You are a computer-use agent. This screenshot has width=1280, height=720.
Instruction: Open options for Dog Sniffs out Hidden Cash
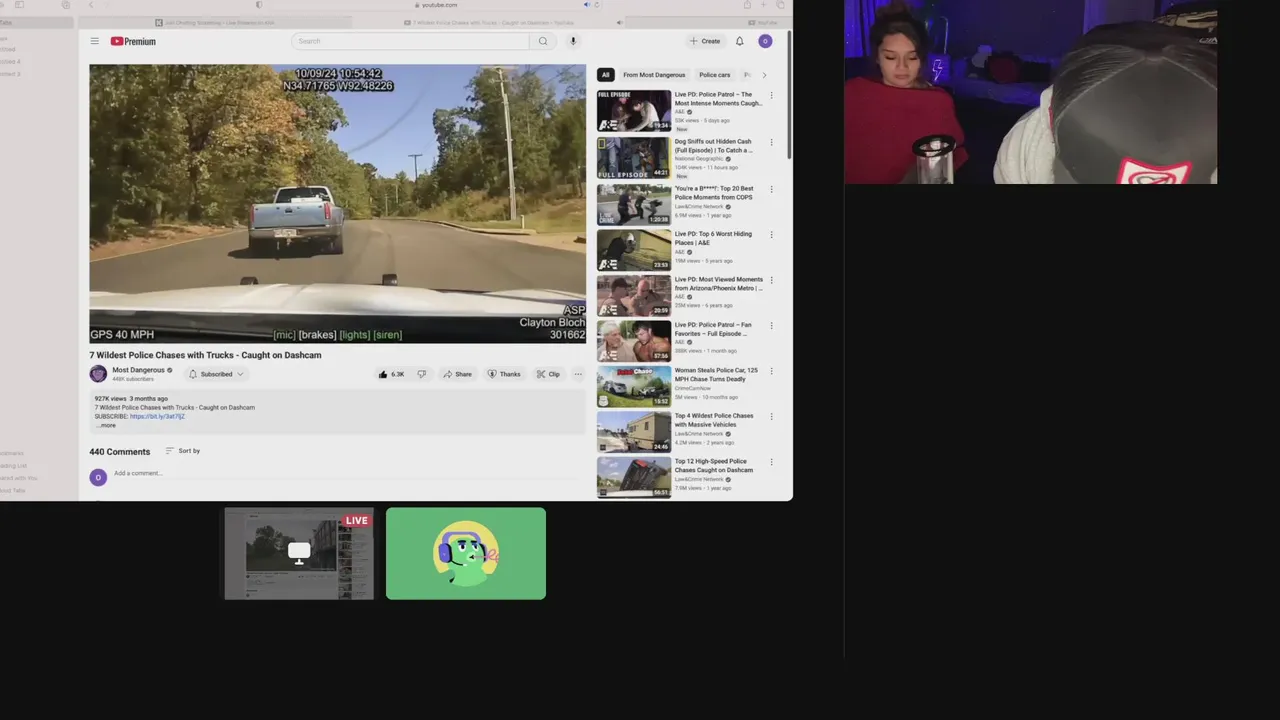tap(771, 142)
